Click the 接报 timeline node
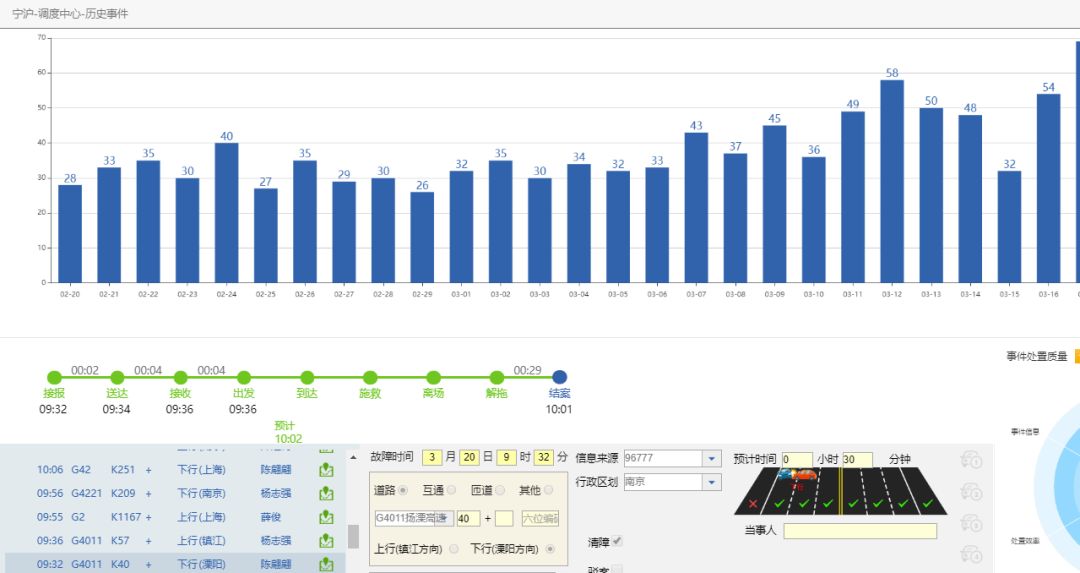1080x573 pixels. tap(54, 377)
